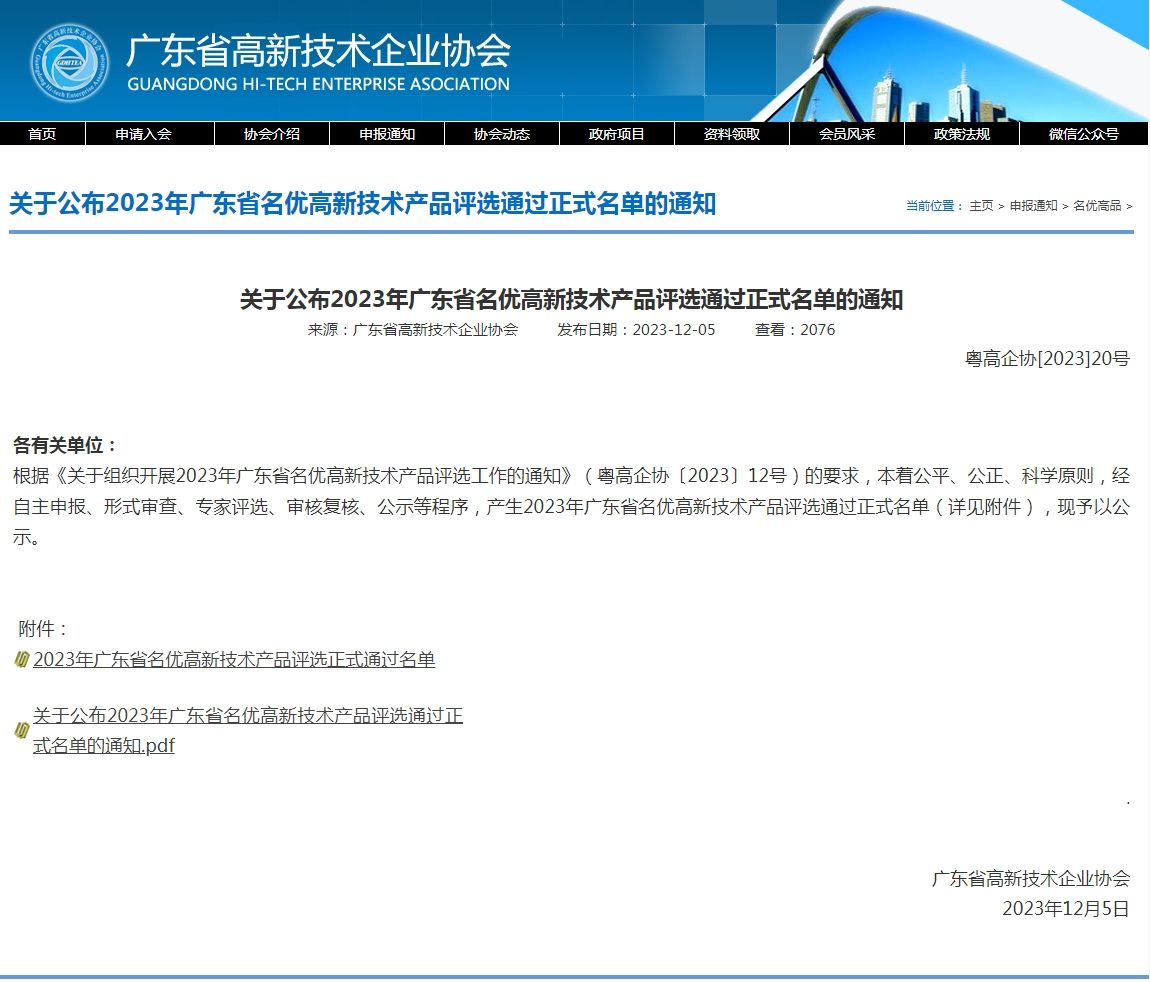Click the 广东省高新技术企业协会 header title
This screenshot has height=982, width=1150.
click(318, 52)
